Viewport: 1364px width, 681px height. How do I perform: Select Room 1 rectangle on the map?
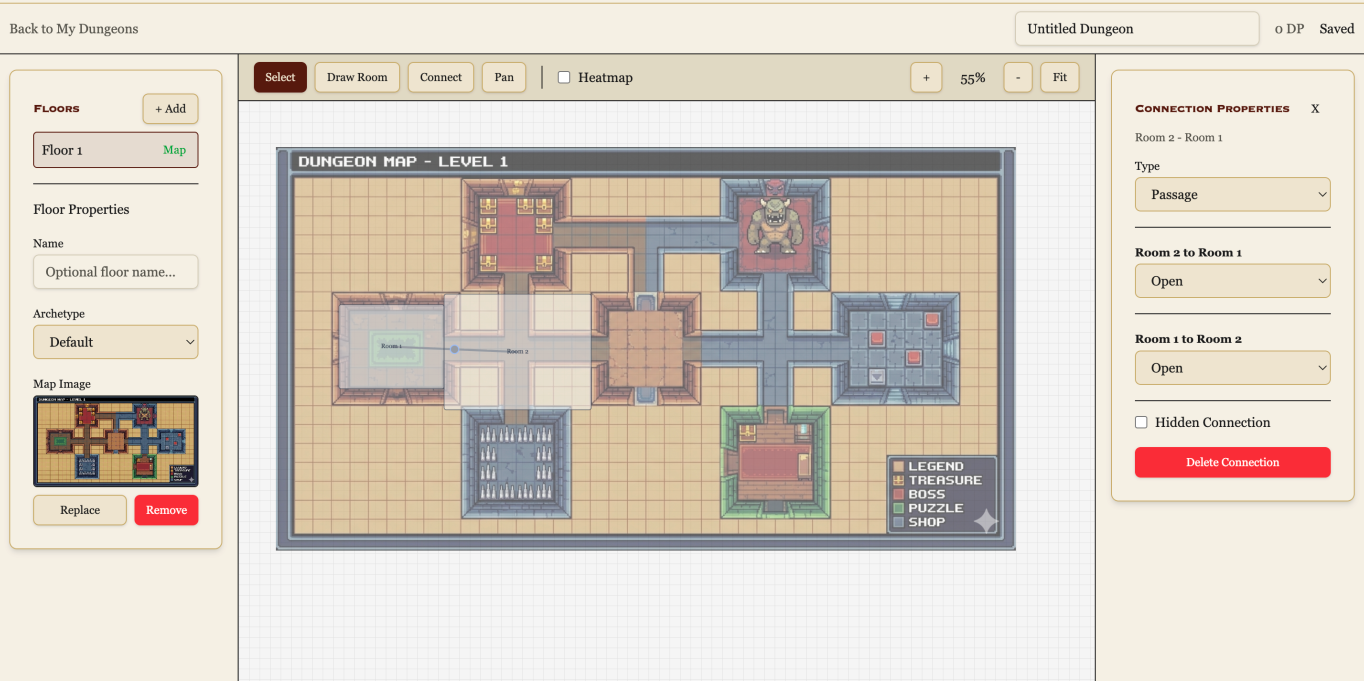click(x=391, y=346)
